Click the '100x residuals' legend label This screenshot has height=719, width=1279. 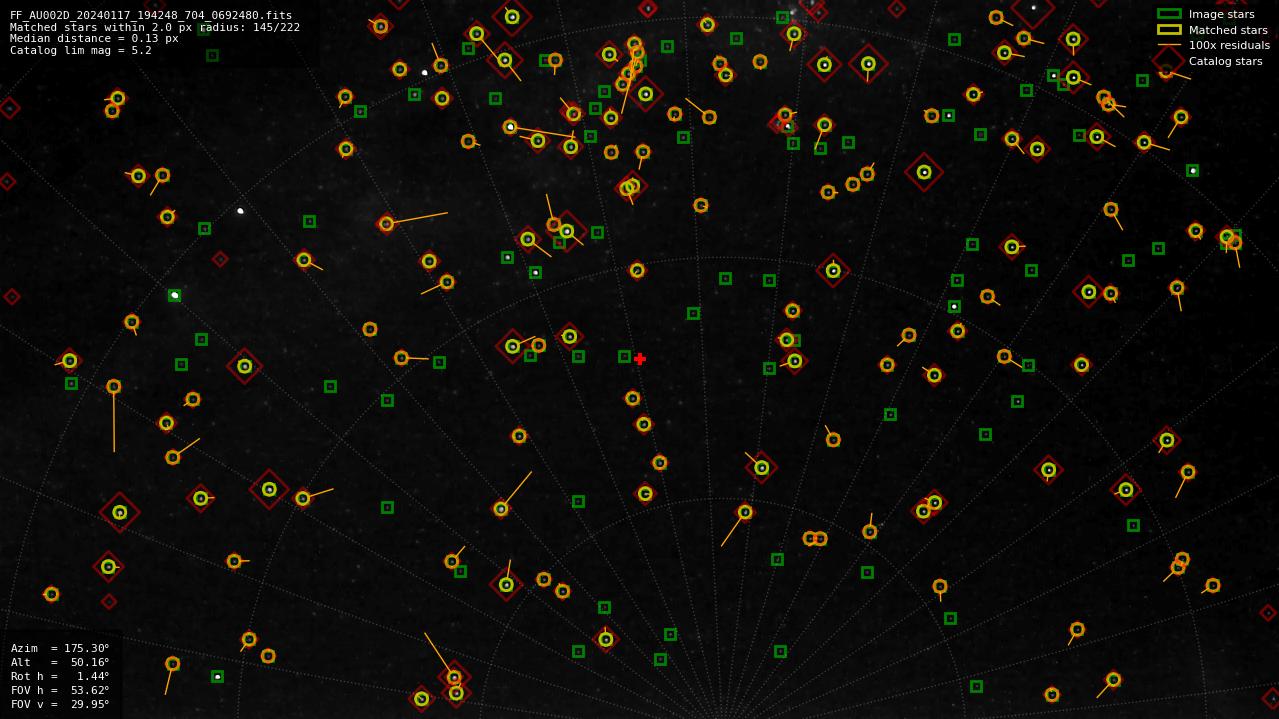pos(1229,45)
